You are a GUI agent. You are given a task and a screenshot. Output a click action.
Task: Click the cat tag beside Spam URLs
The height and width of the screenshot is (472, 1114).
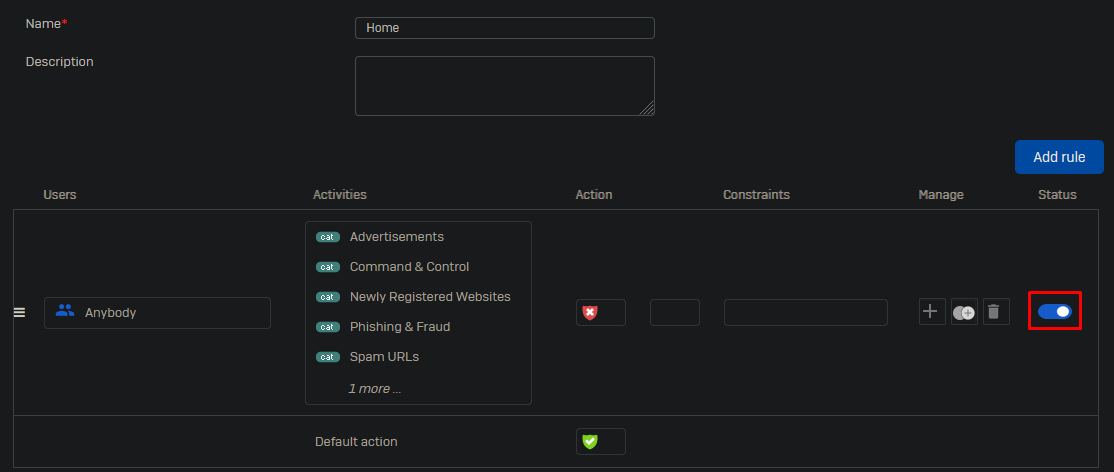328,357
